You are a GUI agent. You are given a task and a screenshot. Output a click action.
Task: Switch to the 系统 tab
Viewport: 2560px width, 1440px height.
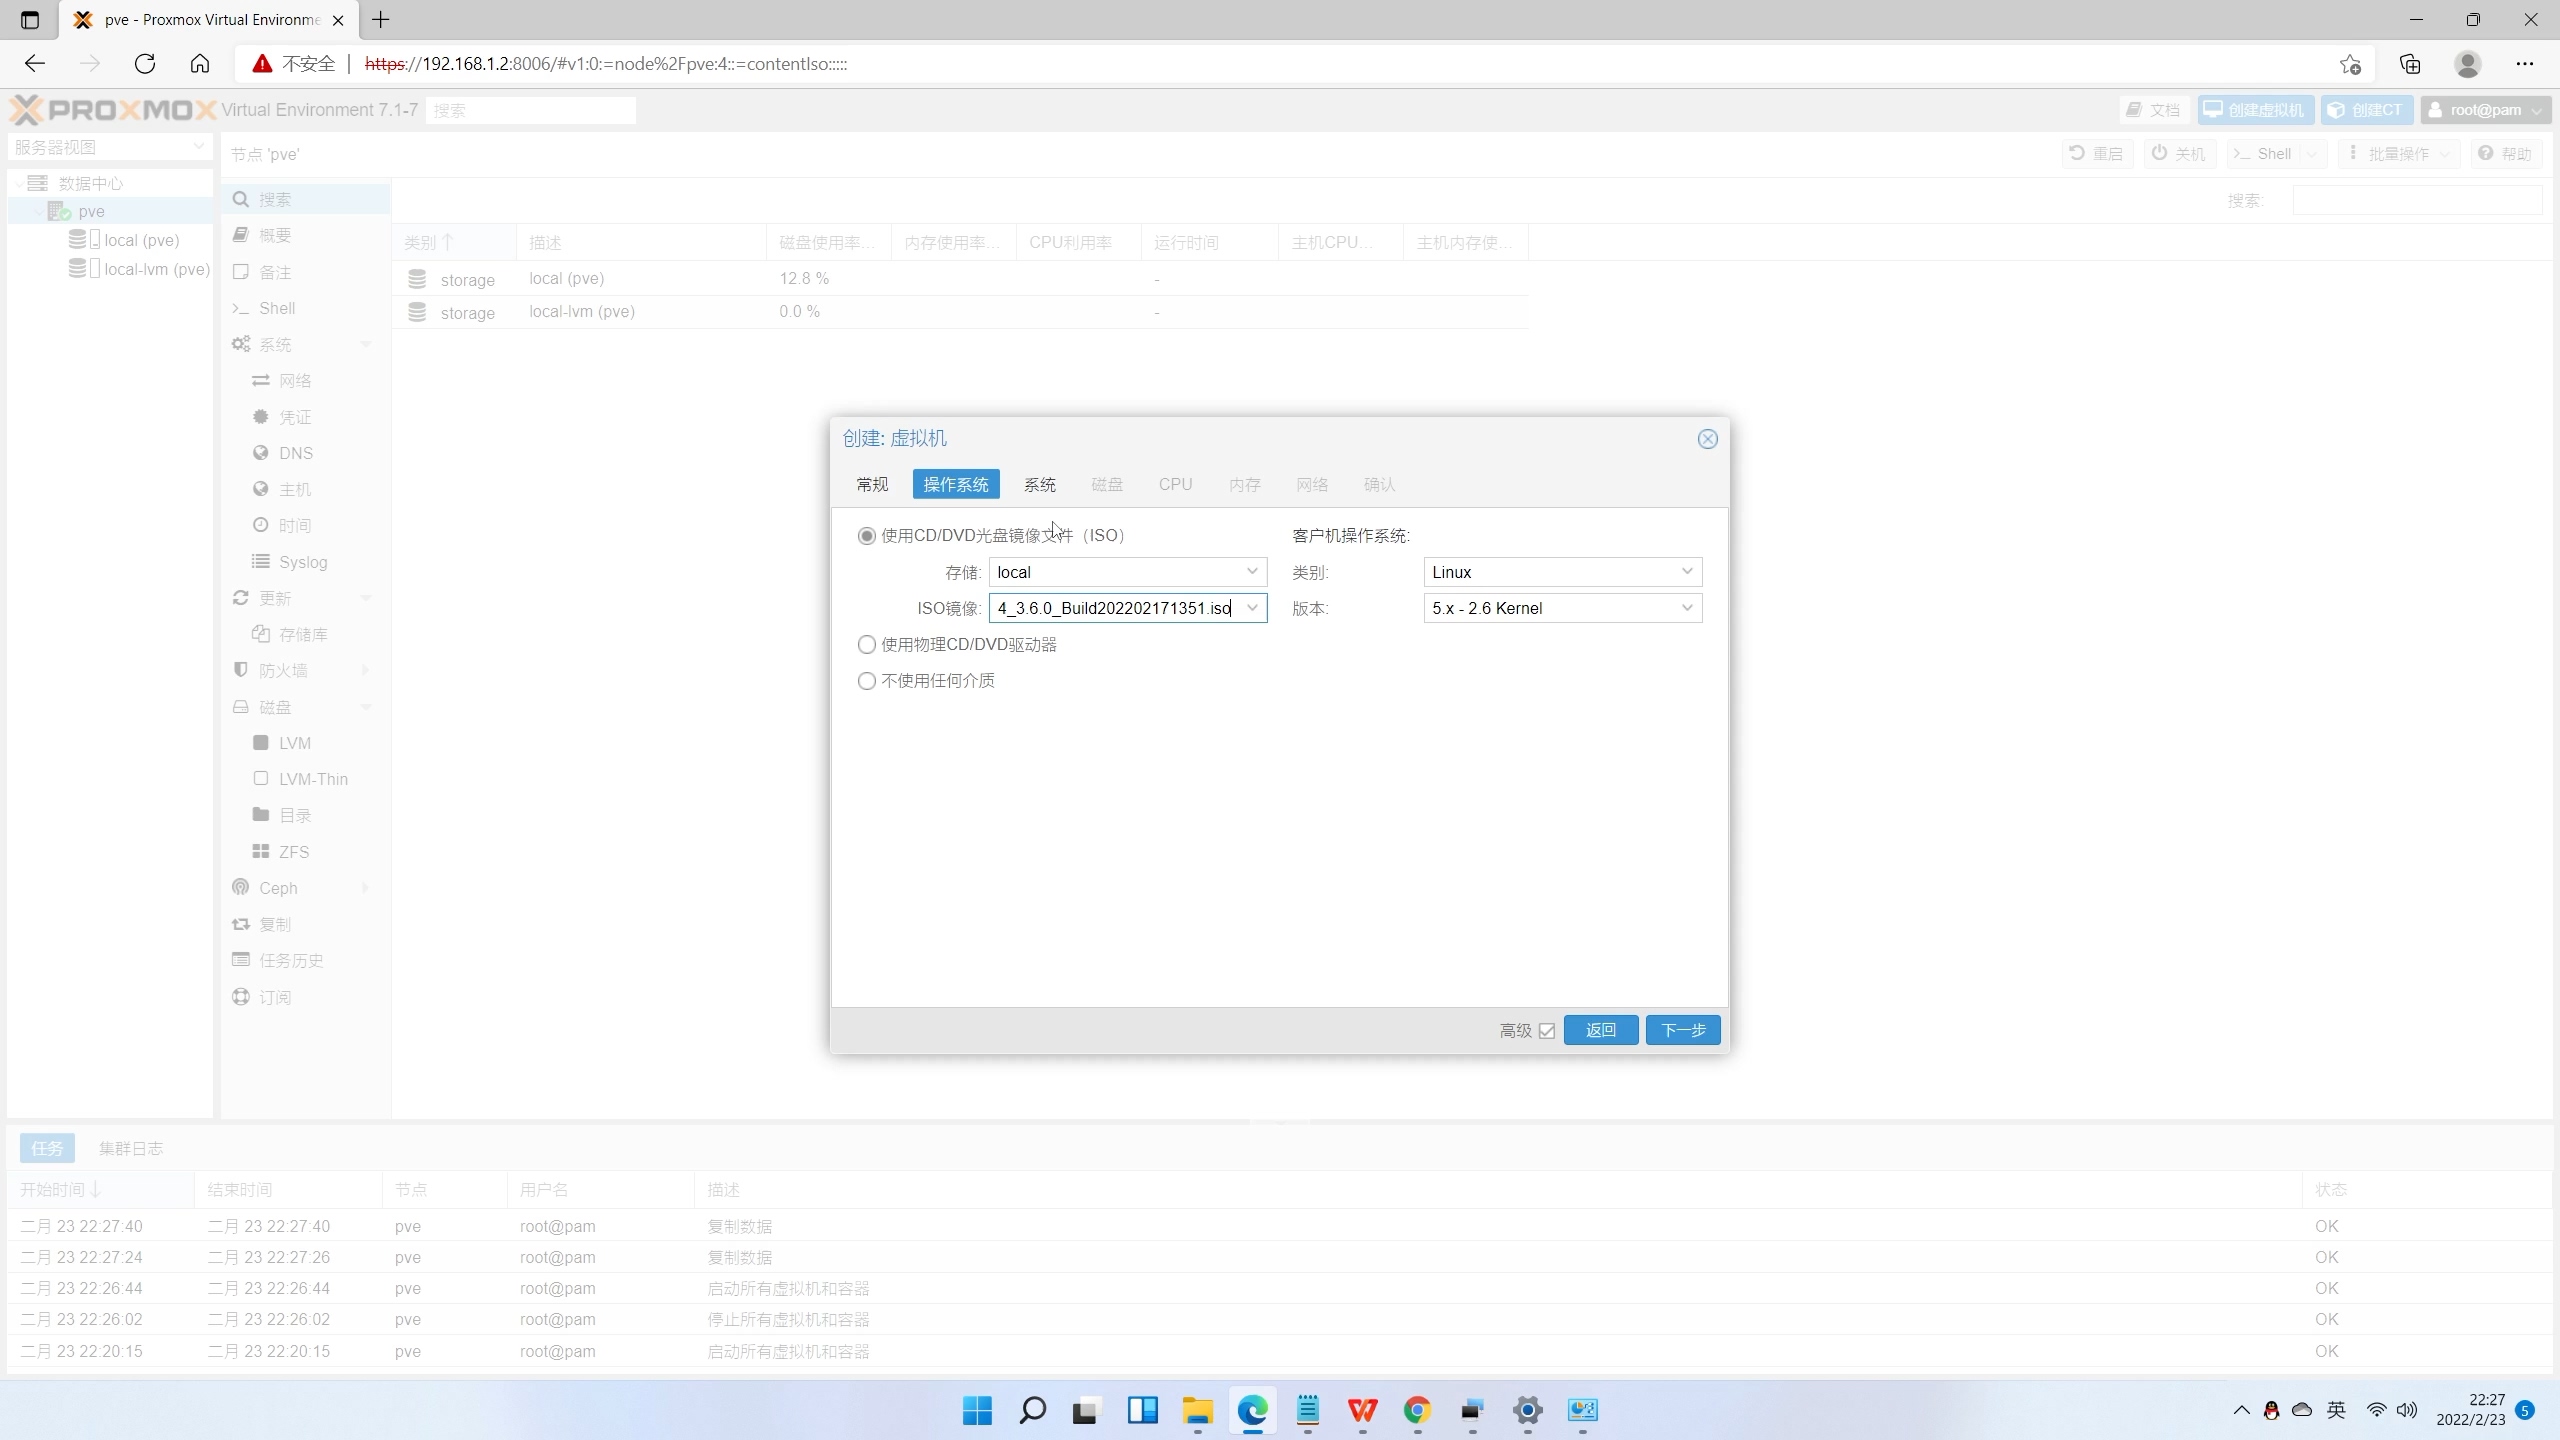pos(1039,485)
